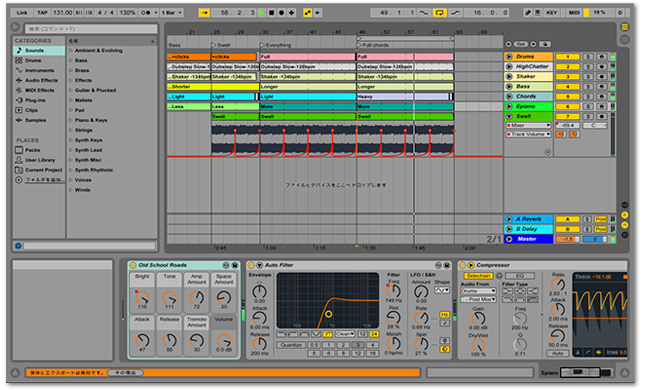Click the LFO Hz rate mode button
Viewport: 645px width, 390px height.
445,315
